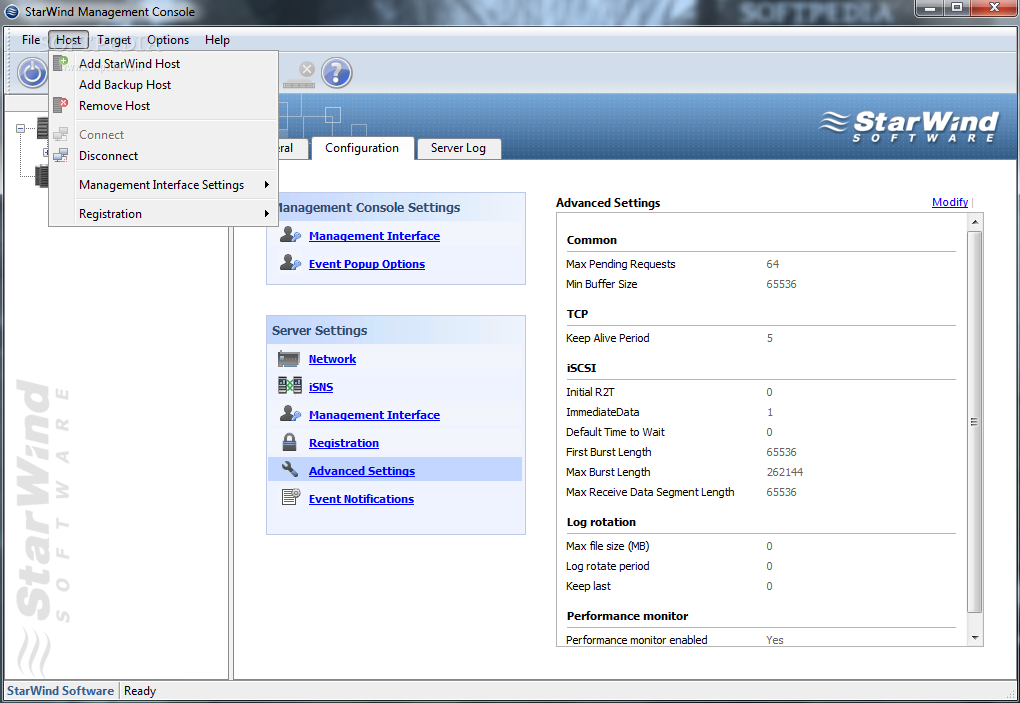1020x703 pixels.
Task: Click Keep Alive Period setting row
Action: [x=760, y=338]
